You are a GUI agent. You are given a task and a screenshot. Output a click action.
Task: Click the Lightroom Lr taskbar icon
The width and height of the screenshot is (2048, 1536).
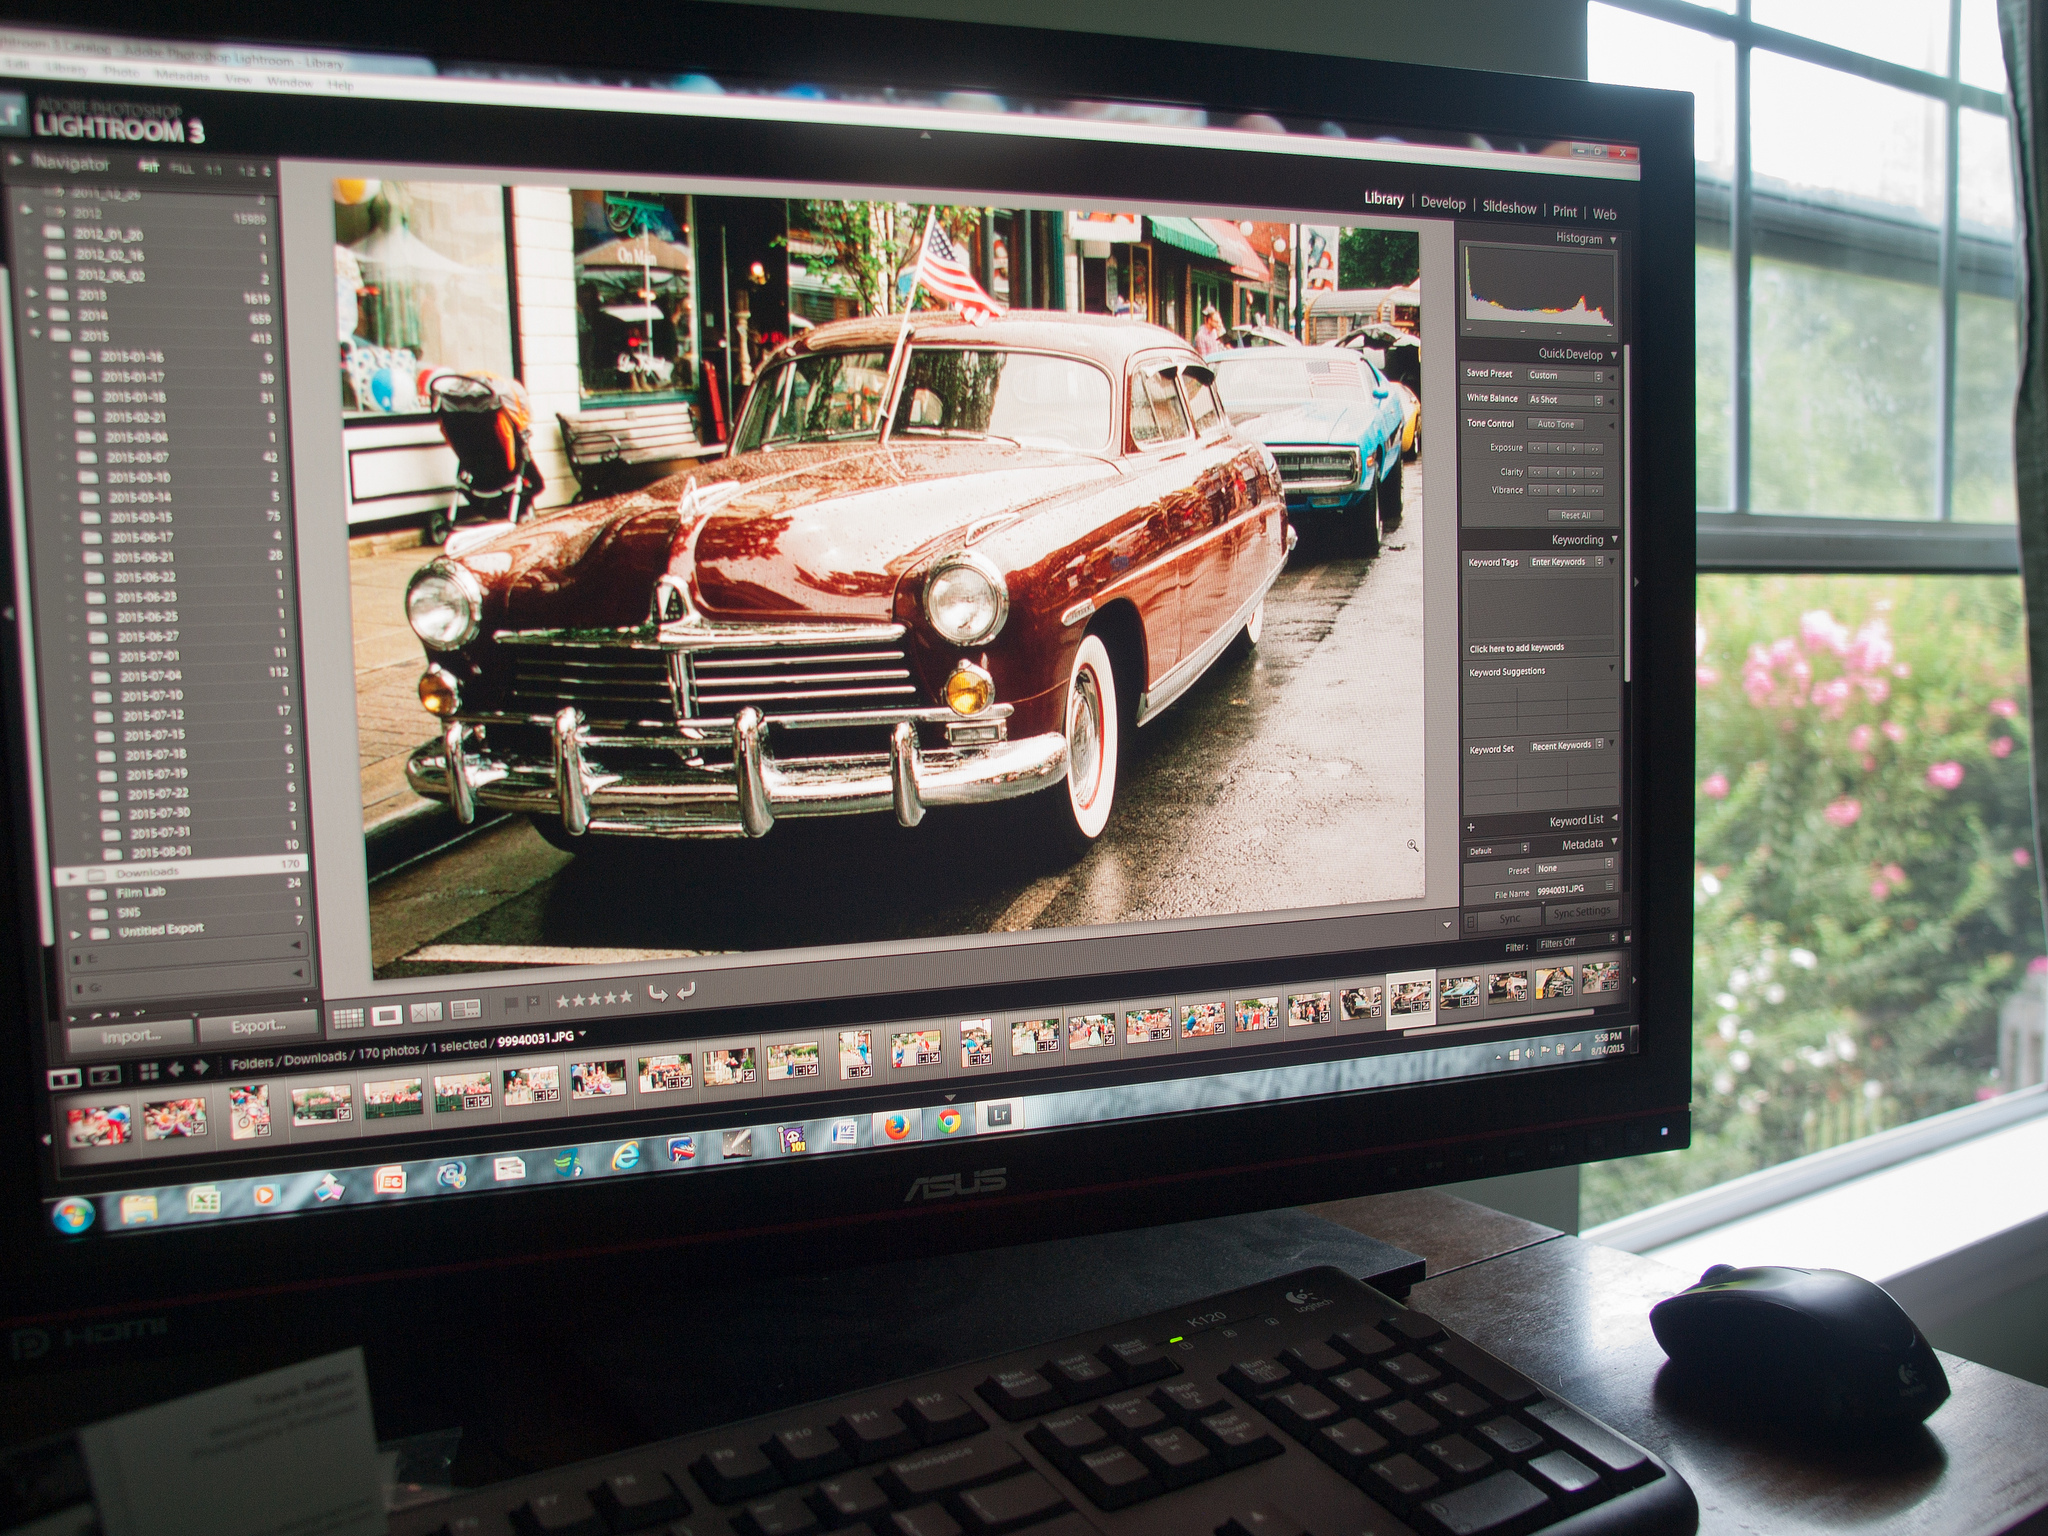pos(1000,1115)
